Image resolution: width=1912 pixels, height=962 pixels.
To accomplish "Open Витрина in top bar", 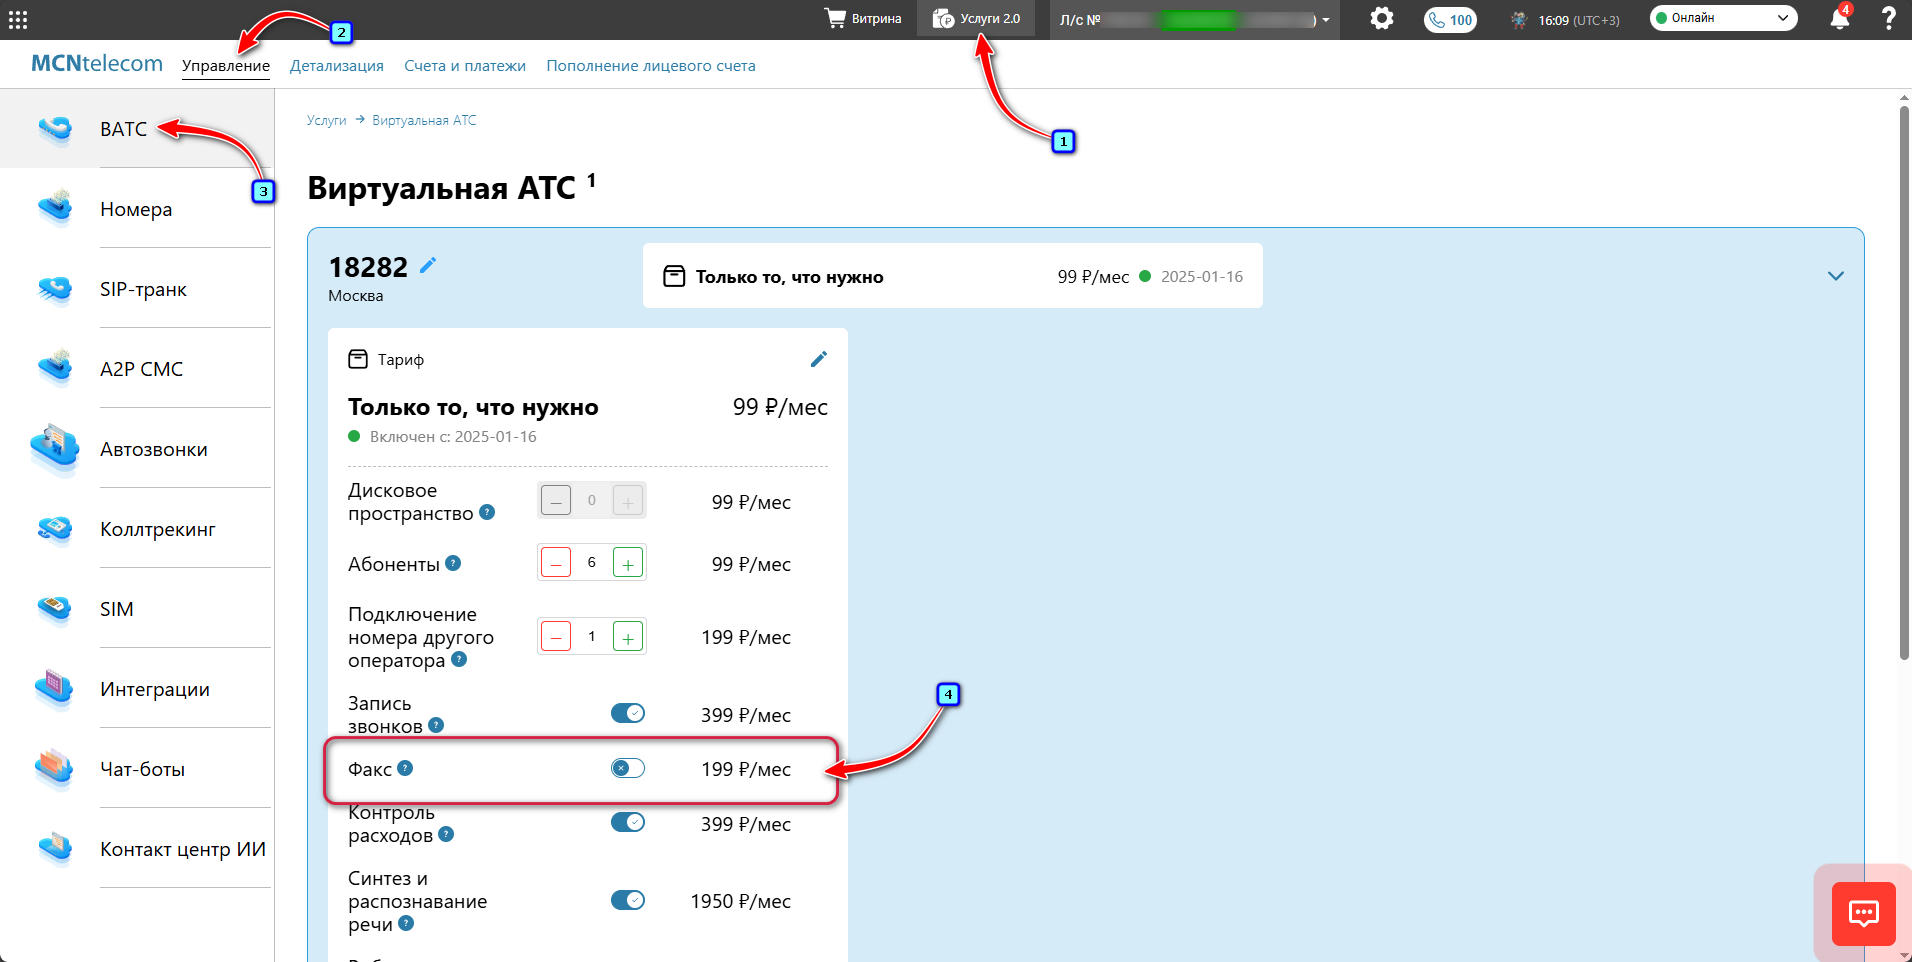I will (x=863, y=19).
